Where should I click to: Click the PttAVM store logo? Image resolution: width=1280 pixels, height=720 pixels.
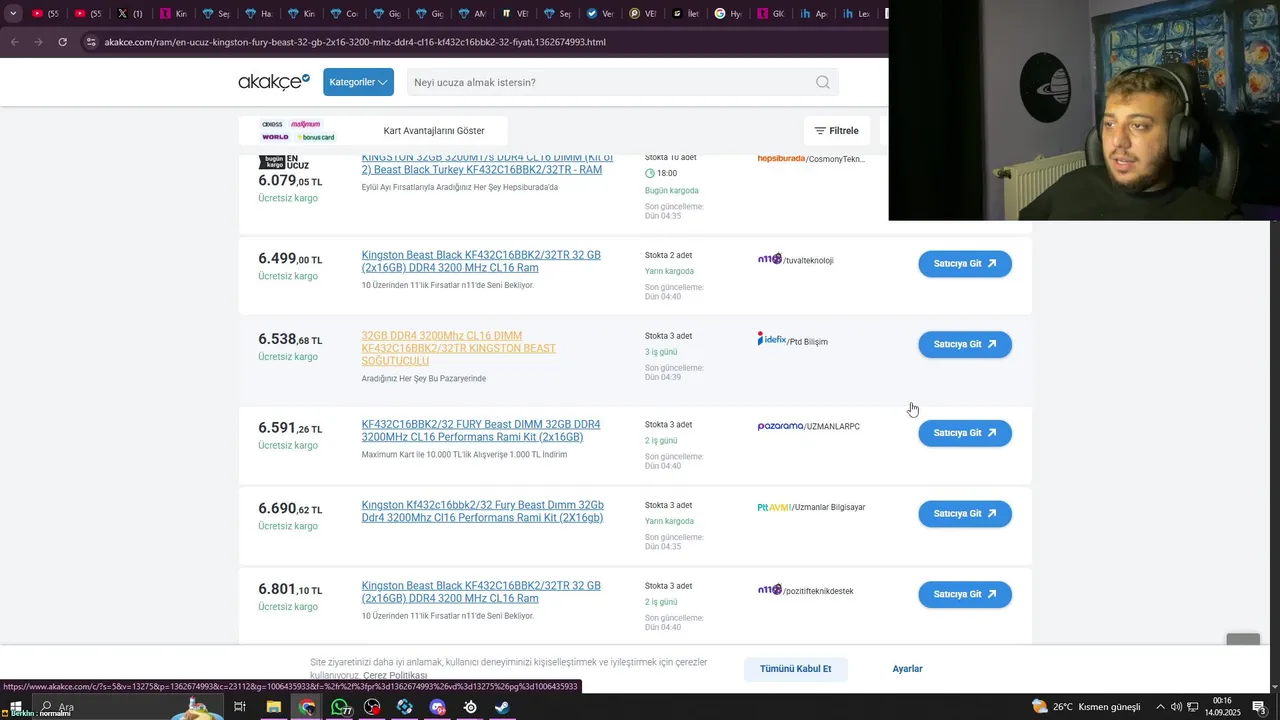774,507
